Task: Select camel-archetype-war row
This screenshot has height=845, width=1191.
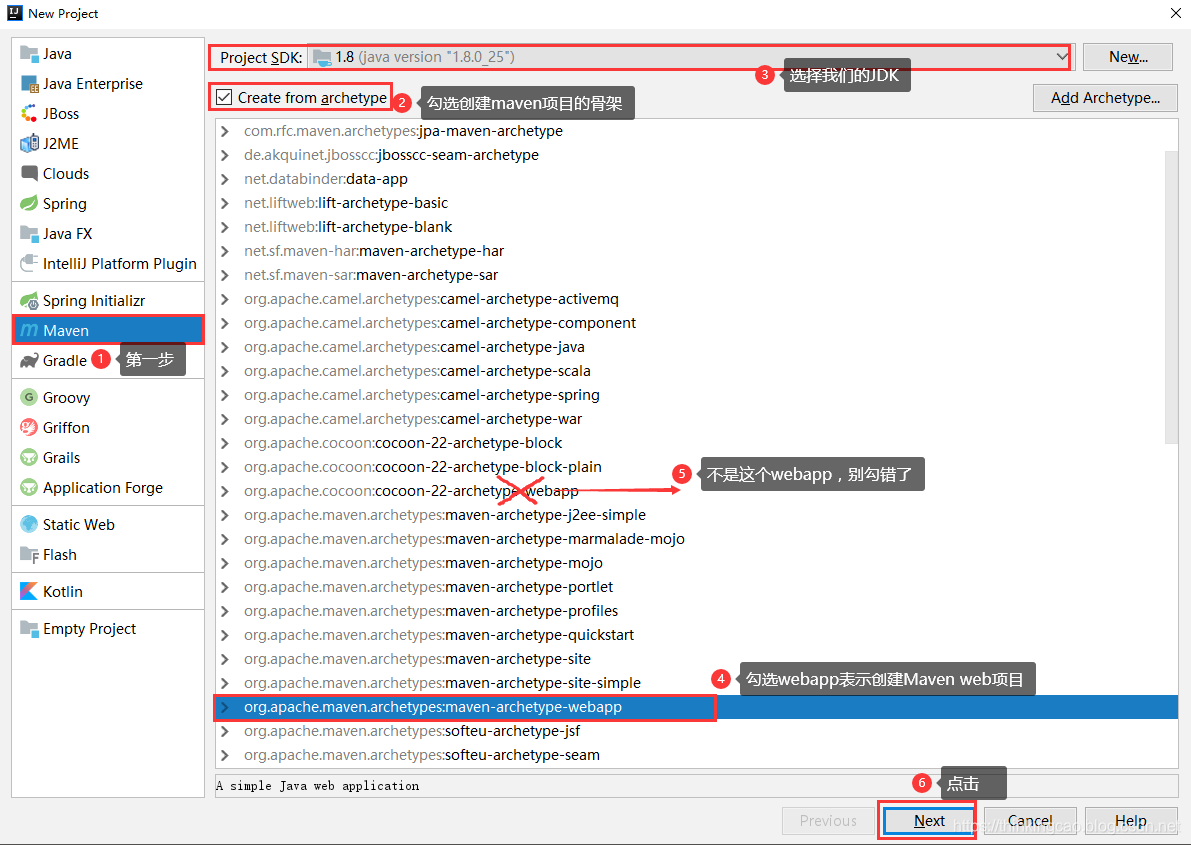Action: pyautogui.click(x=696, y=419)
